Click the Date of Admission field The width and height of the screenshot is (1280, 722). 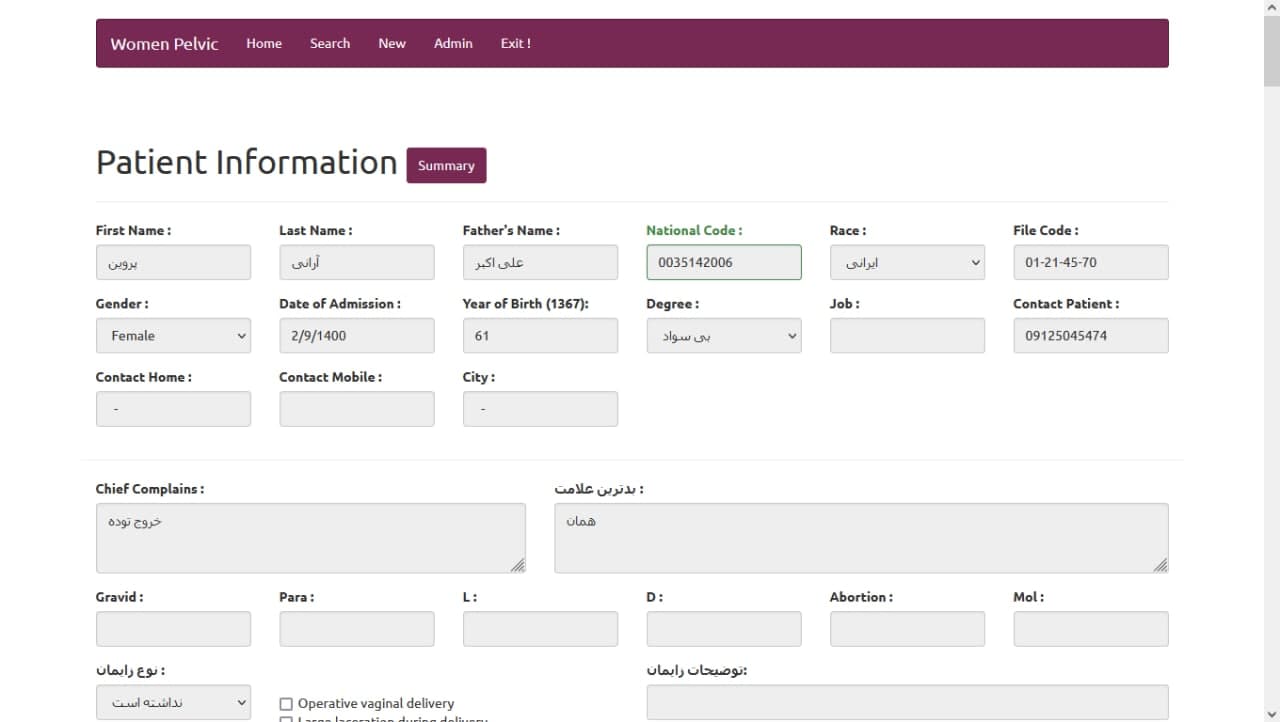point(356,336)
